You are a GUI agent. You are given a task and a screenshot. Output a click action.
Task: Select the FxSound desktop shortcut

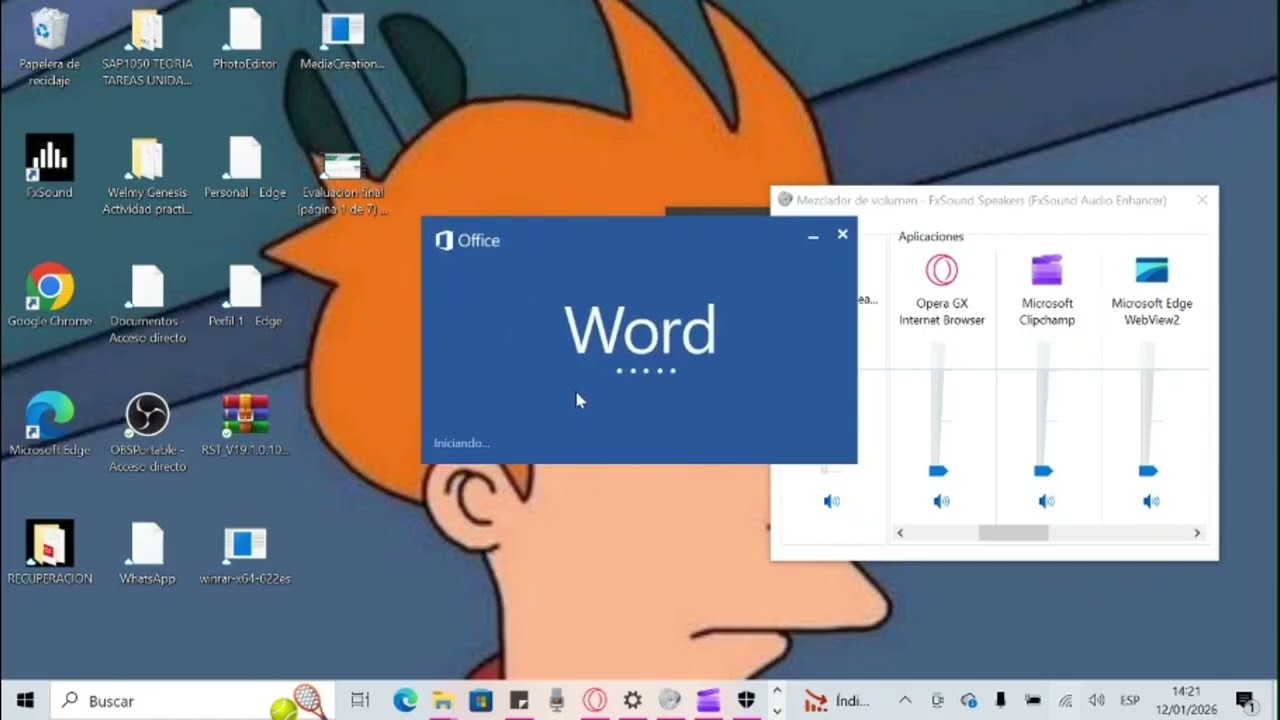point(49,167)
